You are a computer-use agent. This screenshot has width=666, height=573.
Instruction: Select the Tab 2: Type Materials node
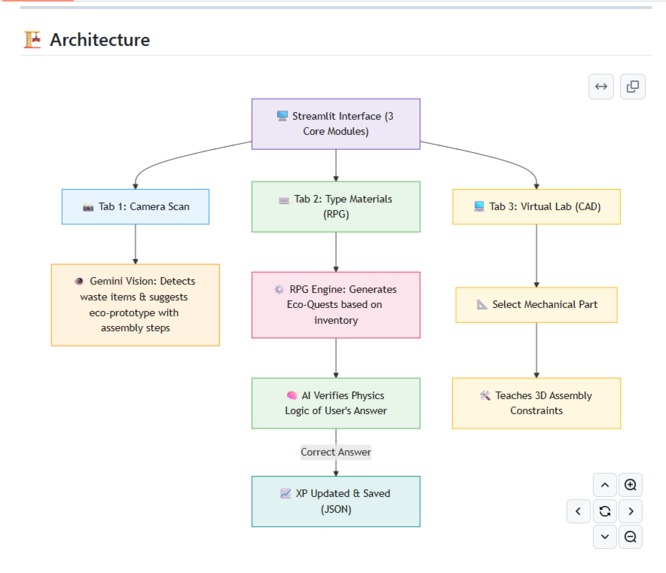336,207
